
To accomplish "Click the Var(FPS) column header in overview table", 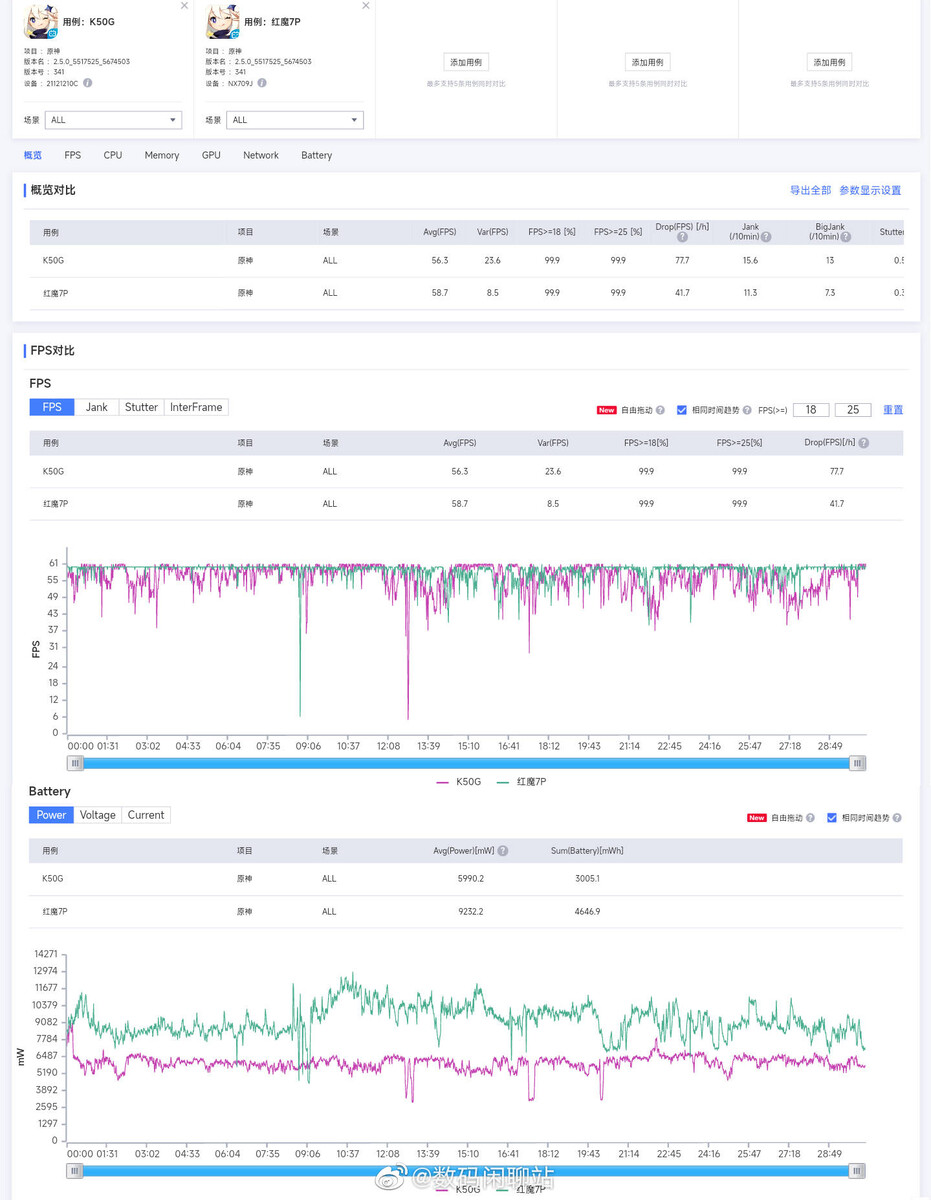I will click(492, 232).
